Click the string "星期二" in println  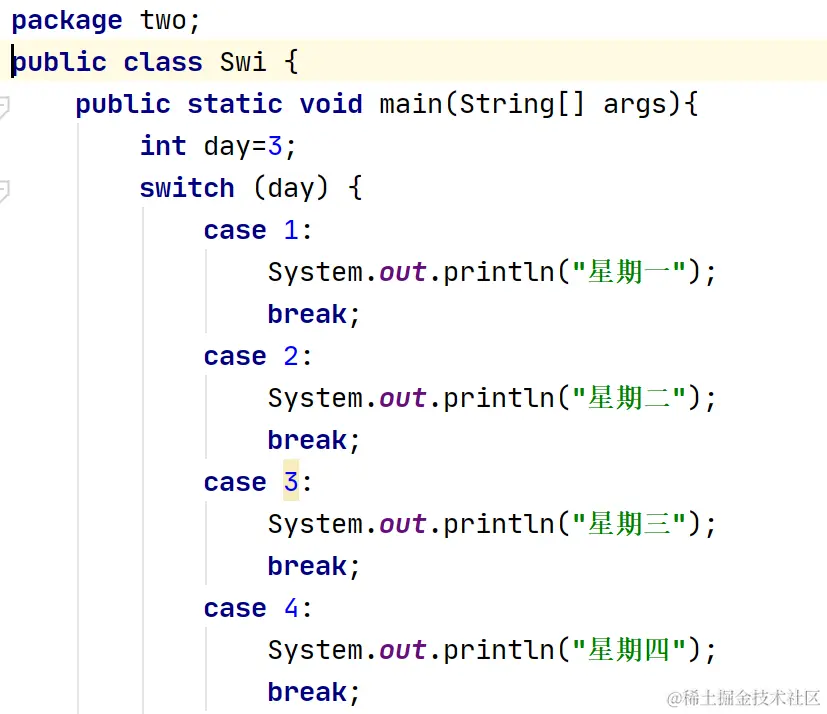(628, 398)
